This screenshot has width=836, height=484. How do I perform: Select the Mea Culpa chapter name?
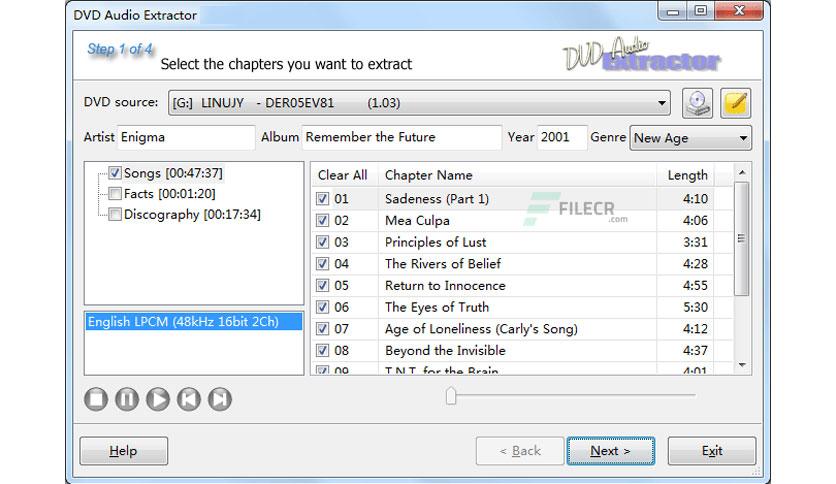point(417,220)
